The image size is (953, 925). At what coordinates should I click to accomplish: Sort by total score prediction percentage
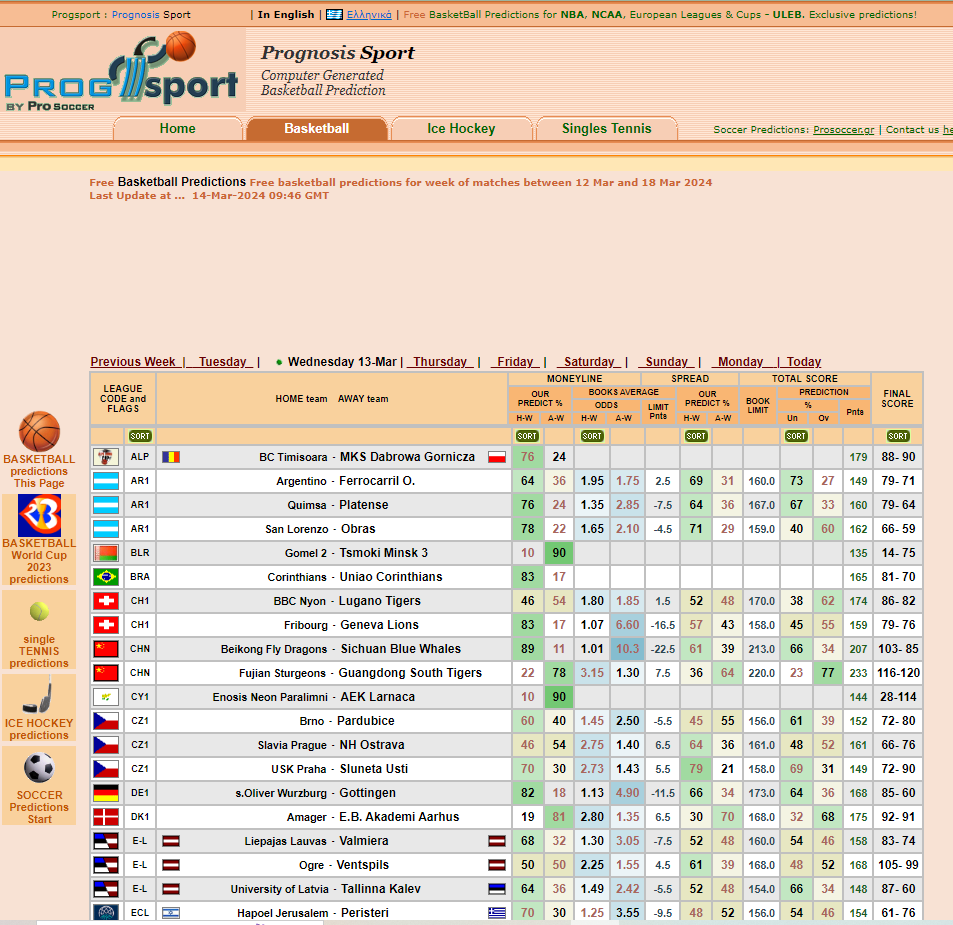(x=796, y=436)
